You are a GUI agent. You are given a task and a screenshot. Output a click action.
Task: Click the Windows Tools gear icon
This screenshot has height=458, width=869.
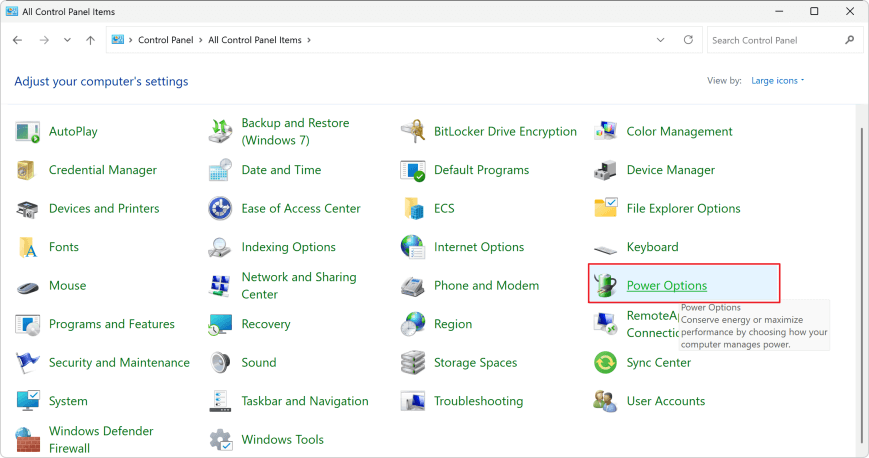(221, 440)
